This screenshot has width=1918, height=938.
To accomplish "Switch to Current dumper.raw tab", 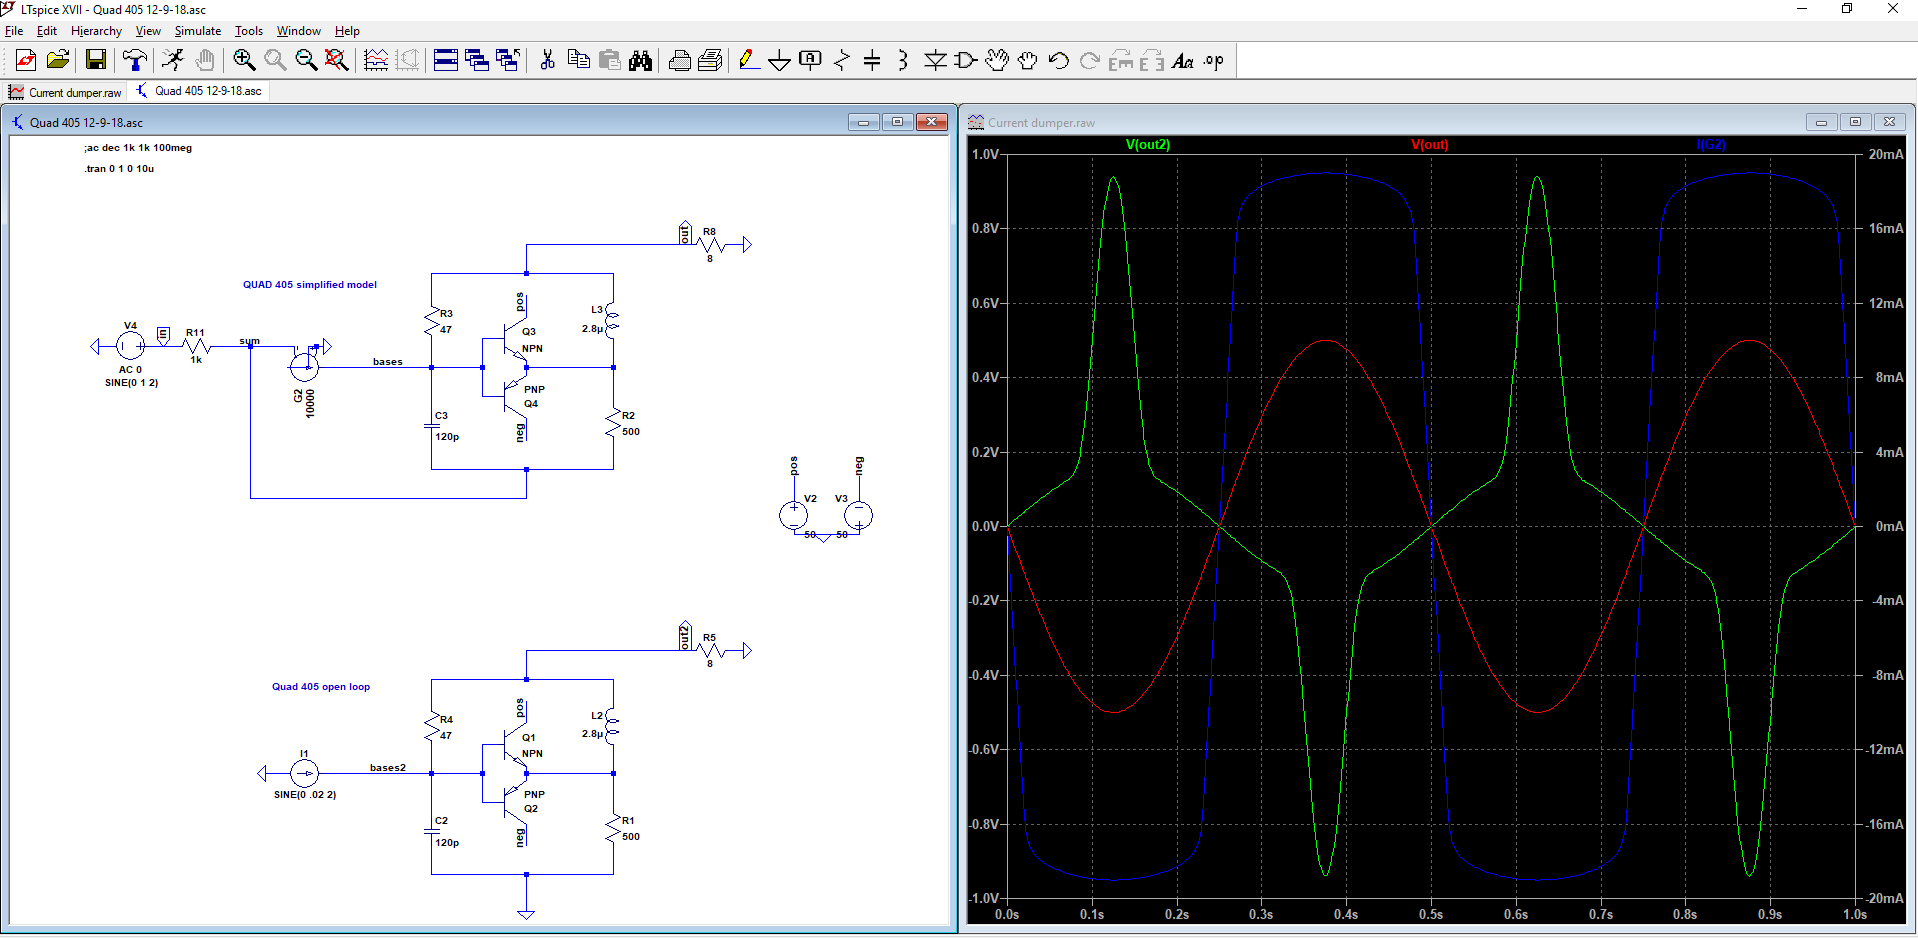I will pyautogui.click(x=65, y=92).
